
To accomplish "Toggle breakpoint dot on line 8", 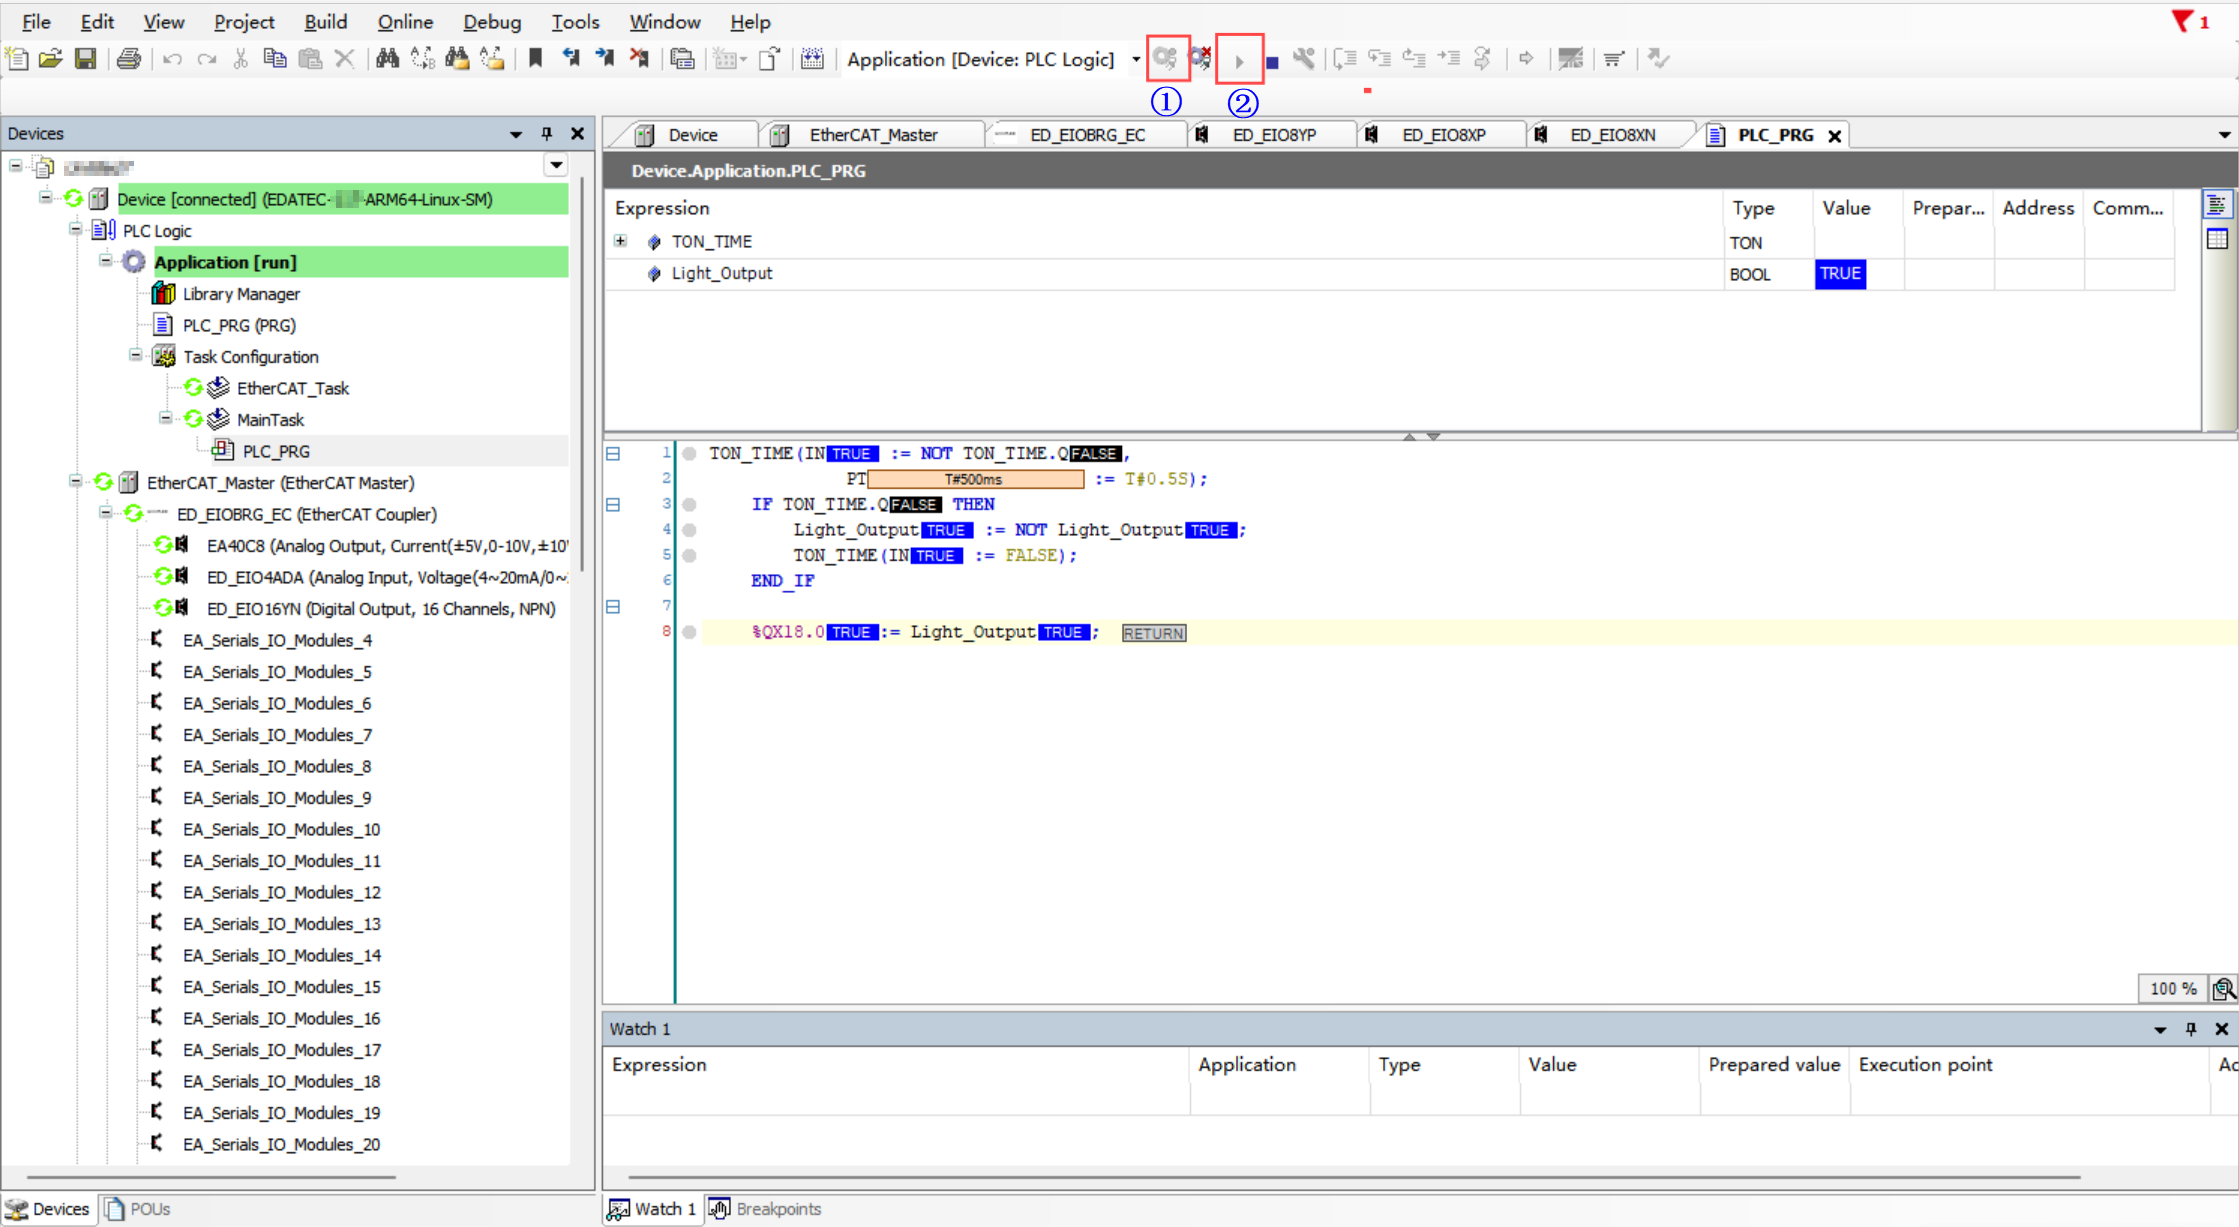I will coord(689,632).
